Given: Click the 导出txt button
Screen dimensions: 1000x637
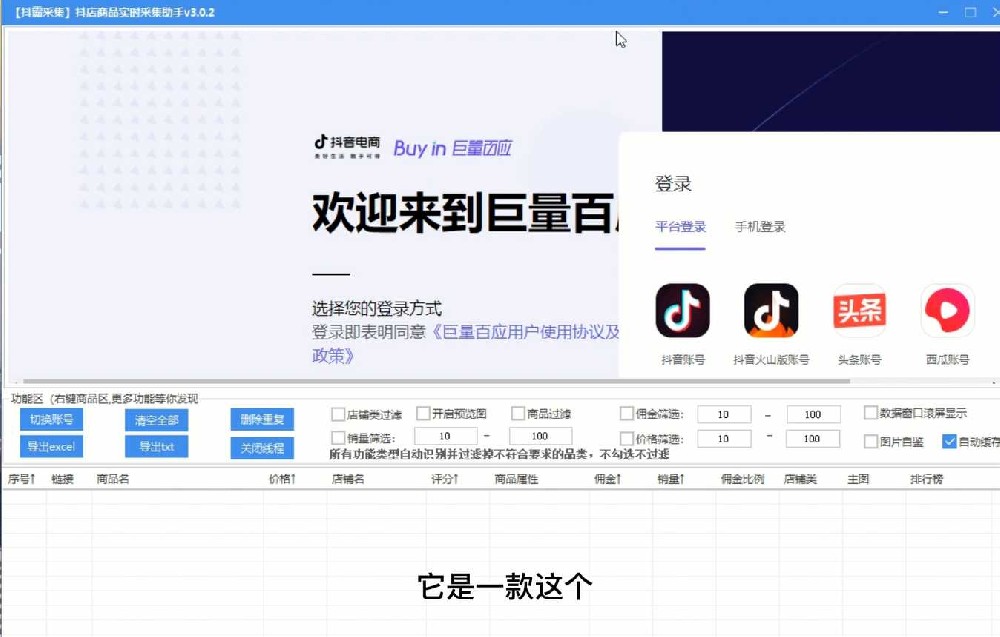Looking at the screenshot, I should pos(157,446).
